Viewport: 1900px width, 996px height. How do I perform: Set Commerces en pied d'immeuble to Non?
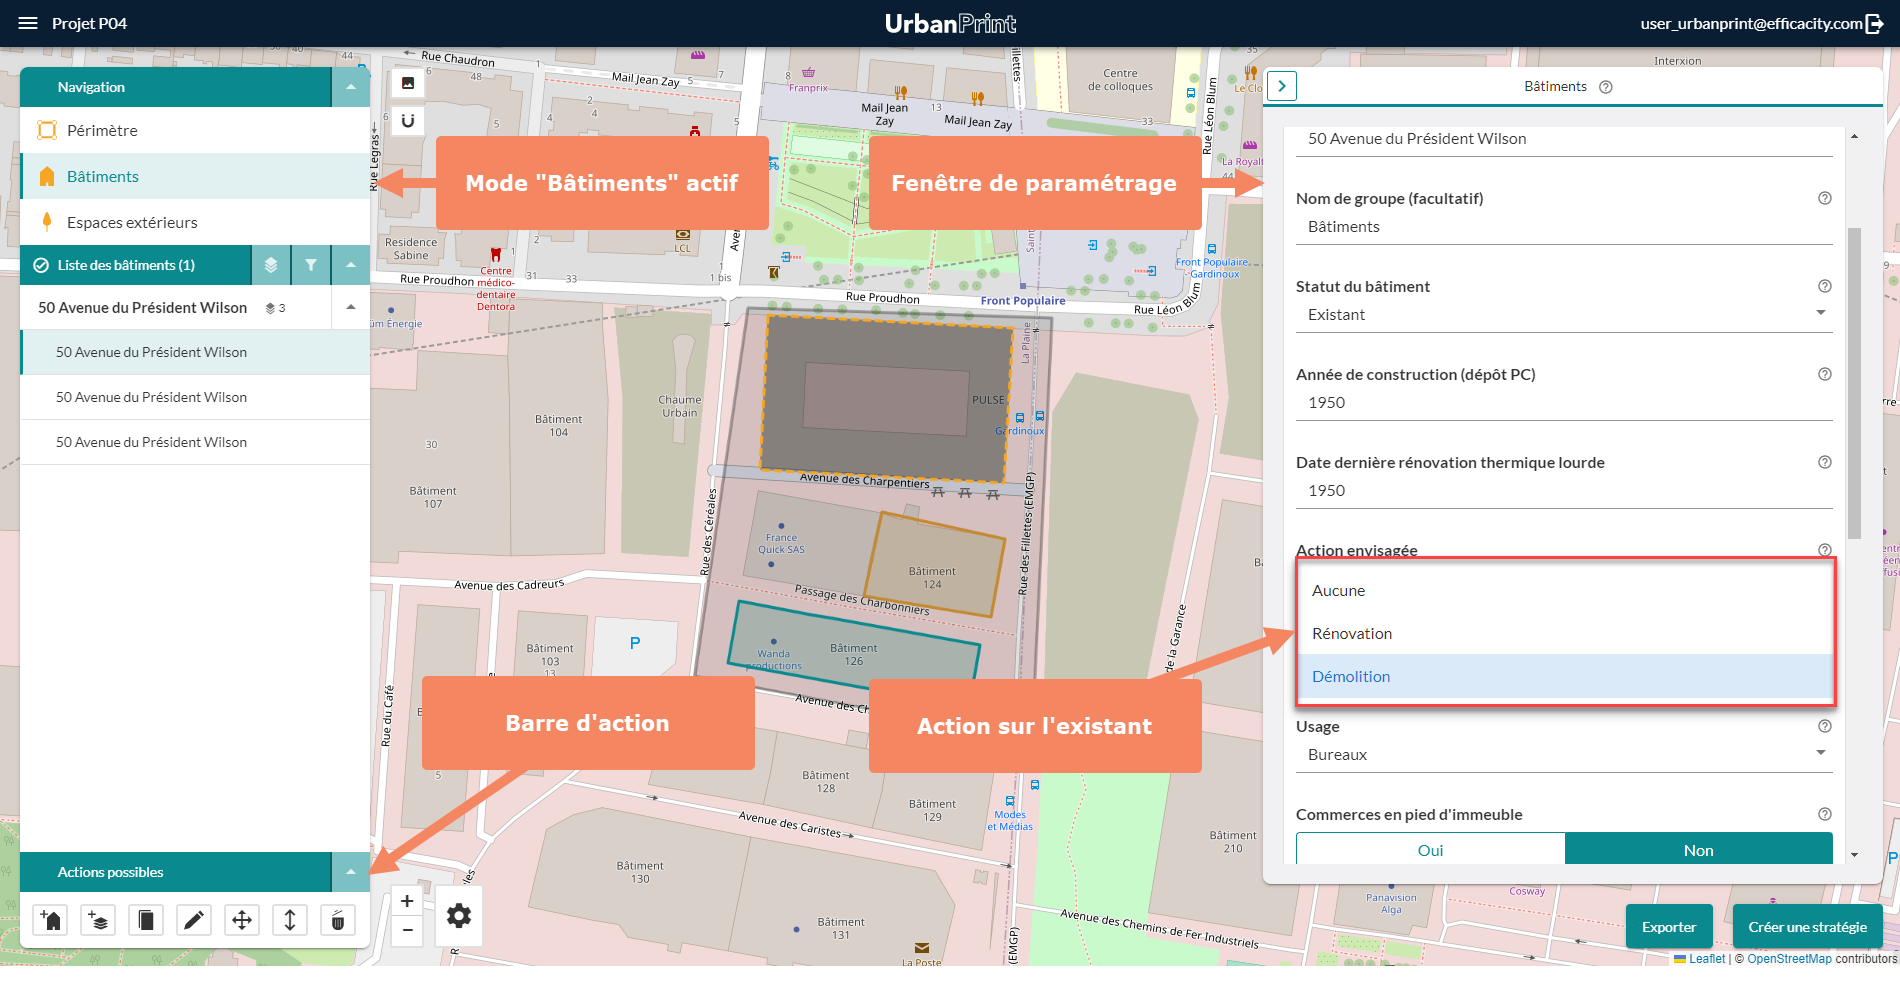(1698, 849)
